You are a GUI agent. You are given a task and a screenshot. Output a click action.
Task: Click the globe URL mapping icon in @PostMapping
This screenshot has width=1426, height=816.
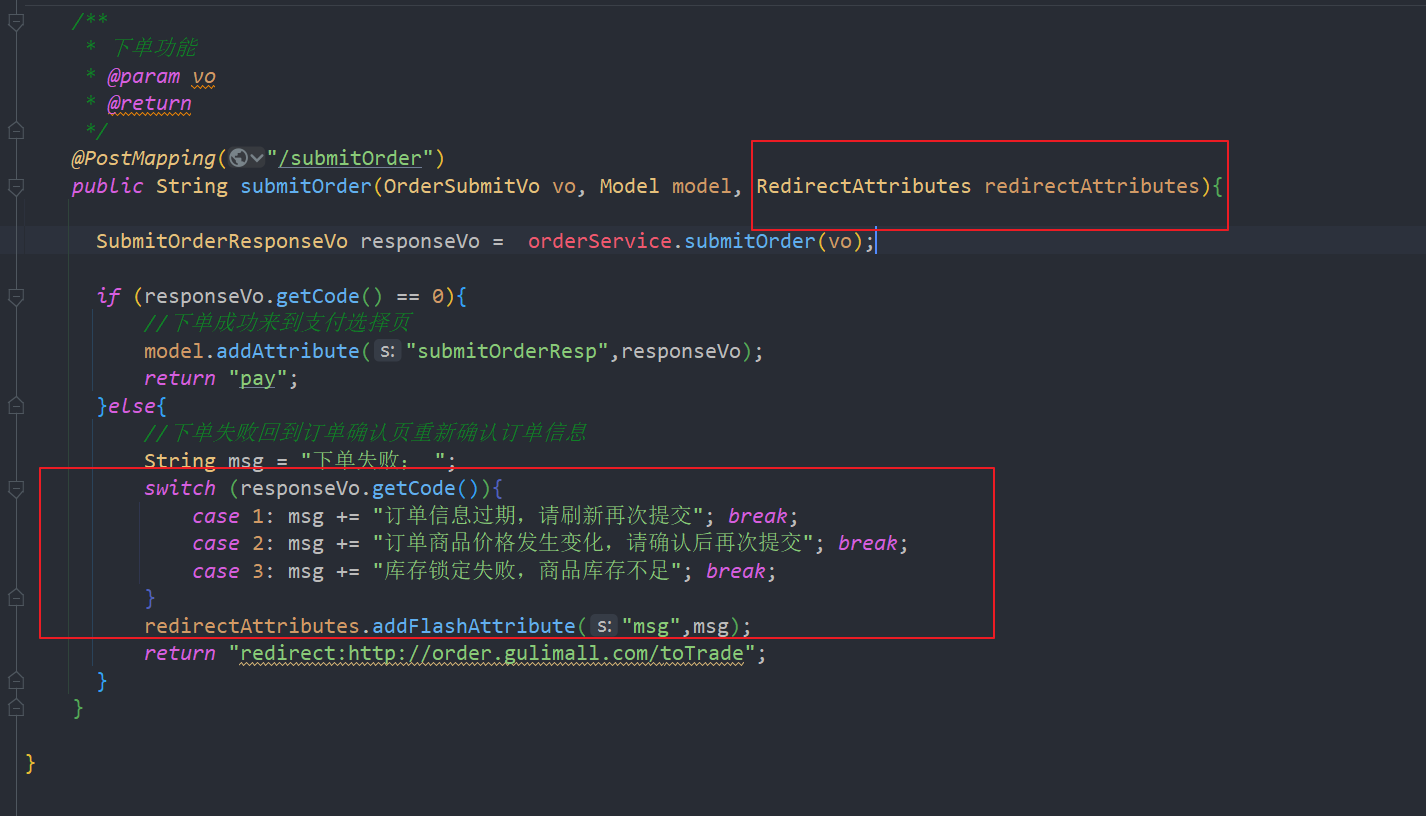click(x=238, y=158)
